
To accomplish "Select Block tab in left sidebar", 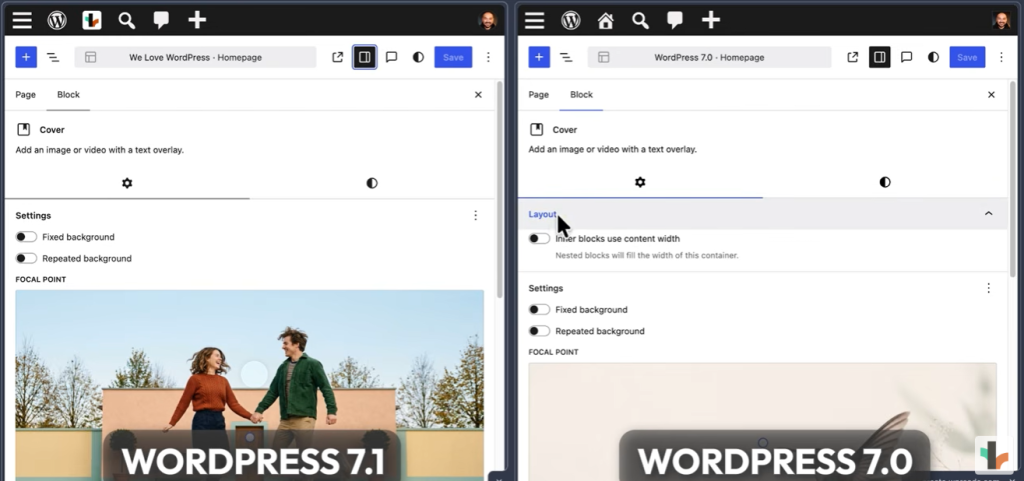I will (68, 95).
